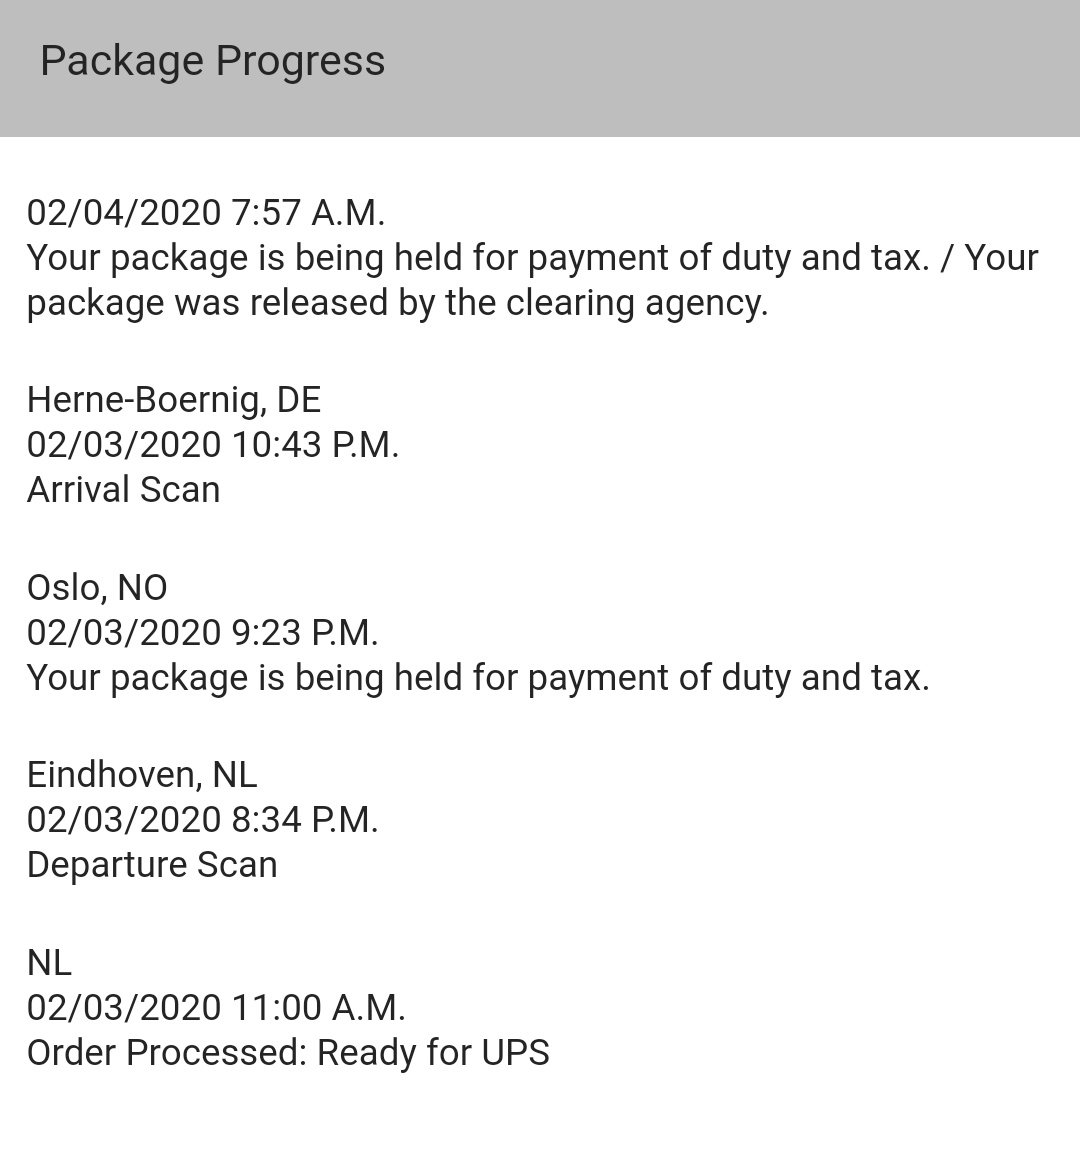Image resolution: width=1080 pixels, height=1169 pixels.
Task: Click the 02/03/2020 8:34 P.M. timestamp
Action: coord(203,820)
